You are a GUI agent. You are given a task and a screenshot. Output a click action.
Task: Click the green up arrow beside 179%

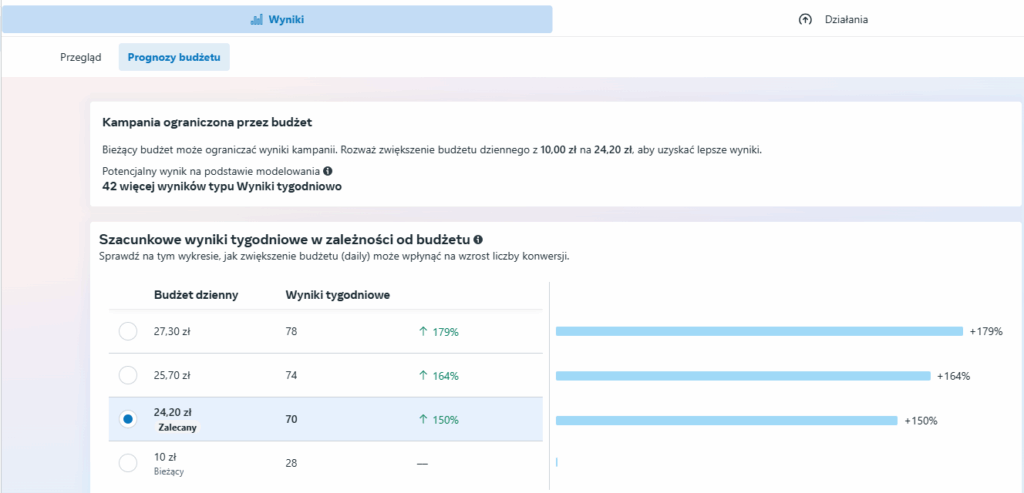tap(421, 332)
